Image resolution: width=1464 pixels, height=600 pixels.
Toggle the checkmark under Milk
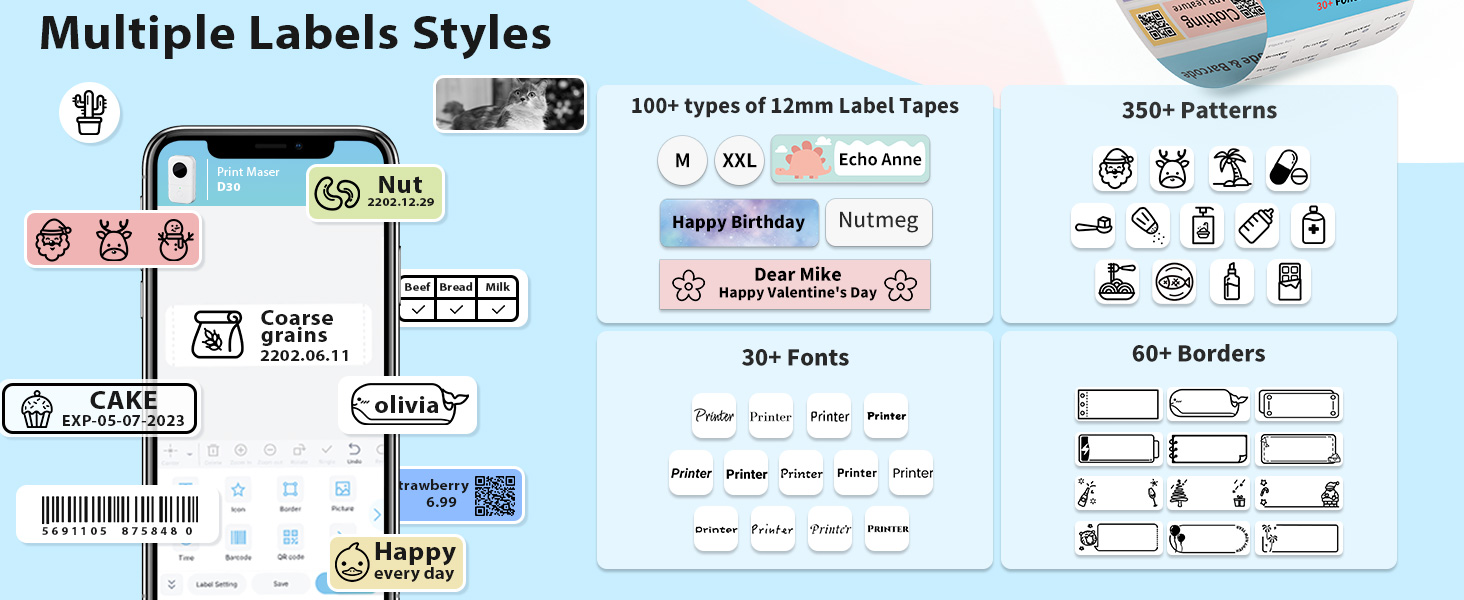pos(498,310)
